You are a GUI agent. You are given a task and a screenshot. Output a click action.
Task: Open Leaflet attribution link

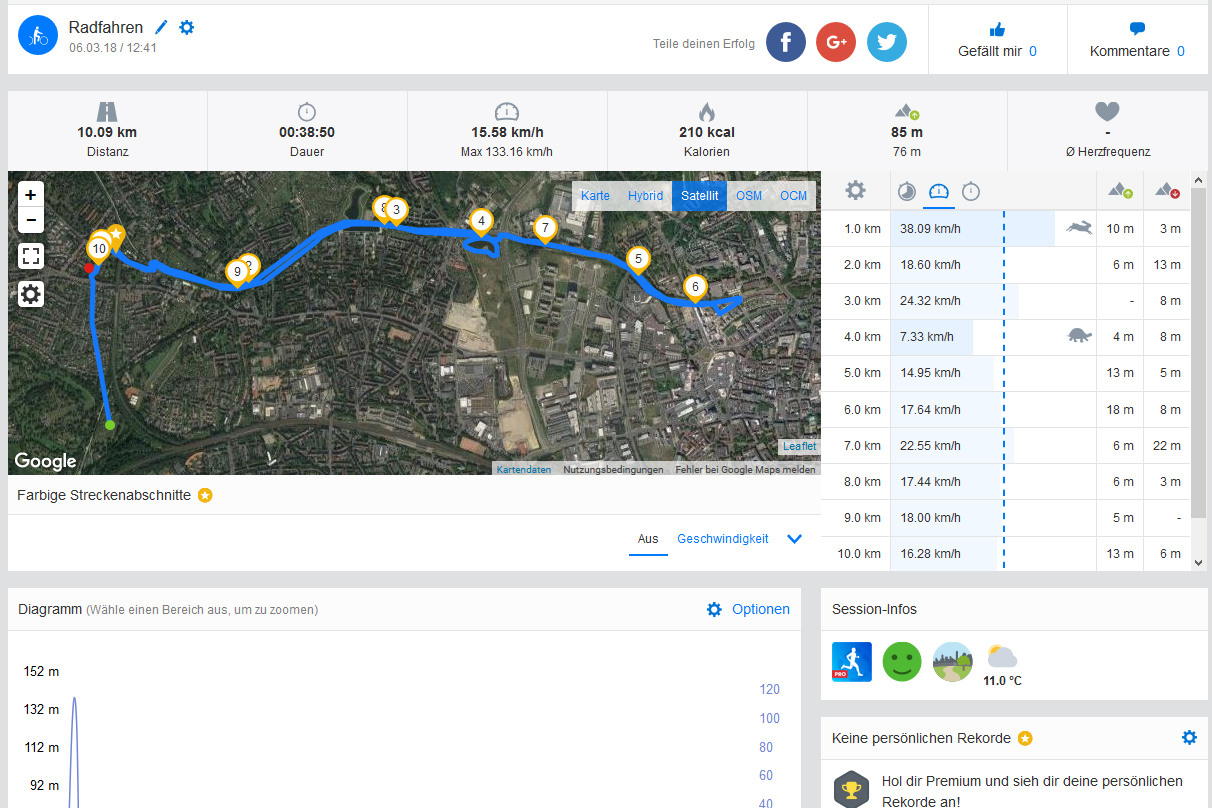pos(799,446)
